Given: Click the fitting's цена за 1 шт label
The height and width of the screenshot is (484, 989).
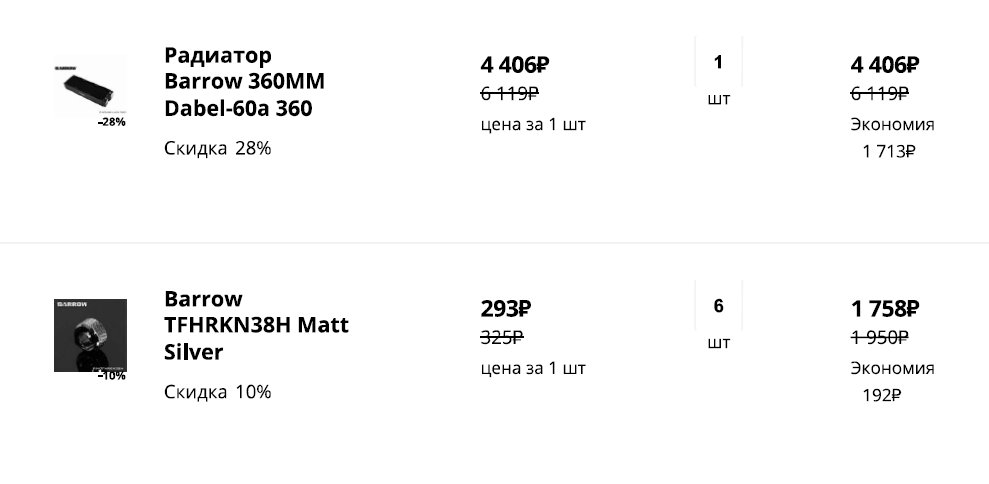Looking at the screenshot, I should 533,368.
